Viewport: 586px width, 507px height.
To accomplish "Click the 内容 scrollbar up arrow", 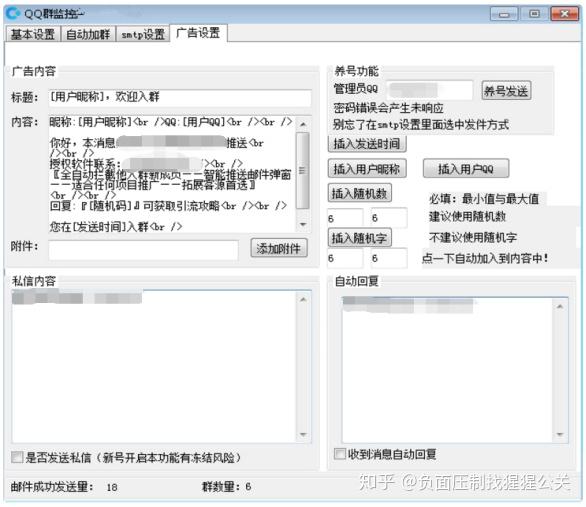I will tap(303, 124).
